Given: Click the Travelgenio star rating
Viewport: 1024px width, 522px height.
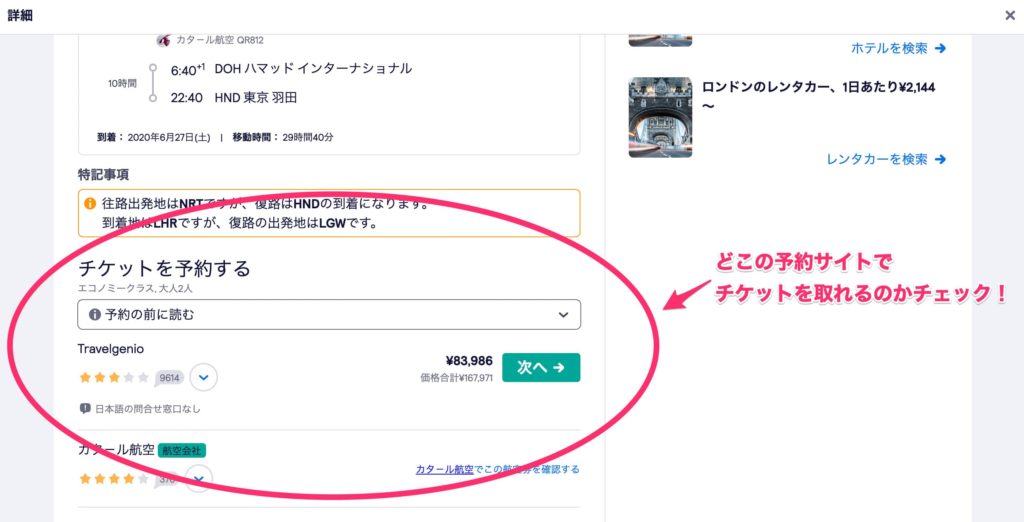Looking at the screenshot, I should coord(114,377).
